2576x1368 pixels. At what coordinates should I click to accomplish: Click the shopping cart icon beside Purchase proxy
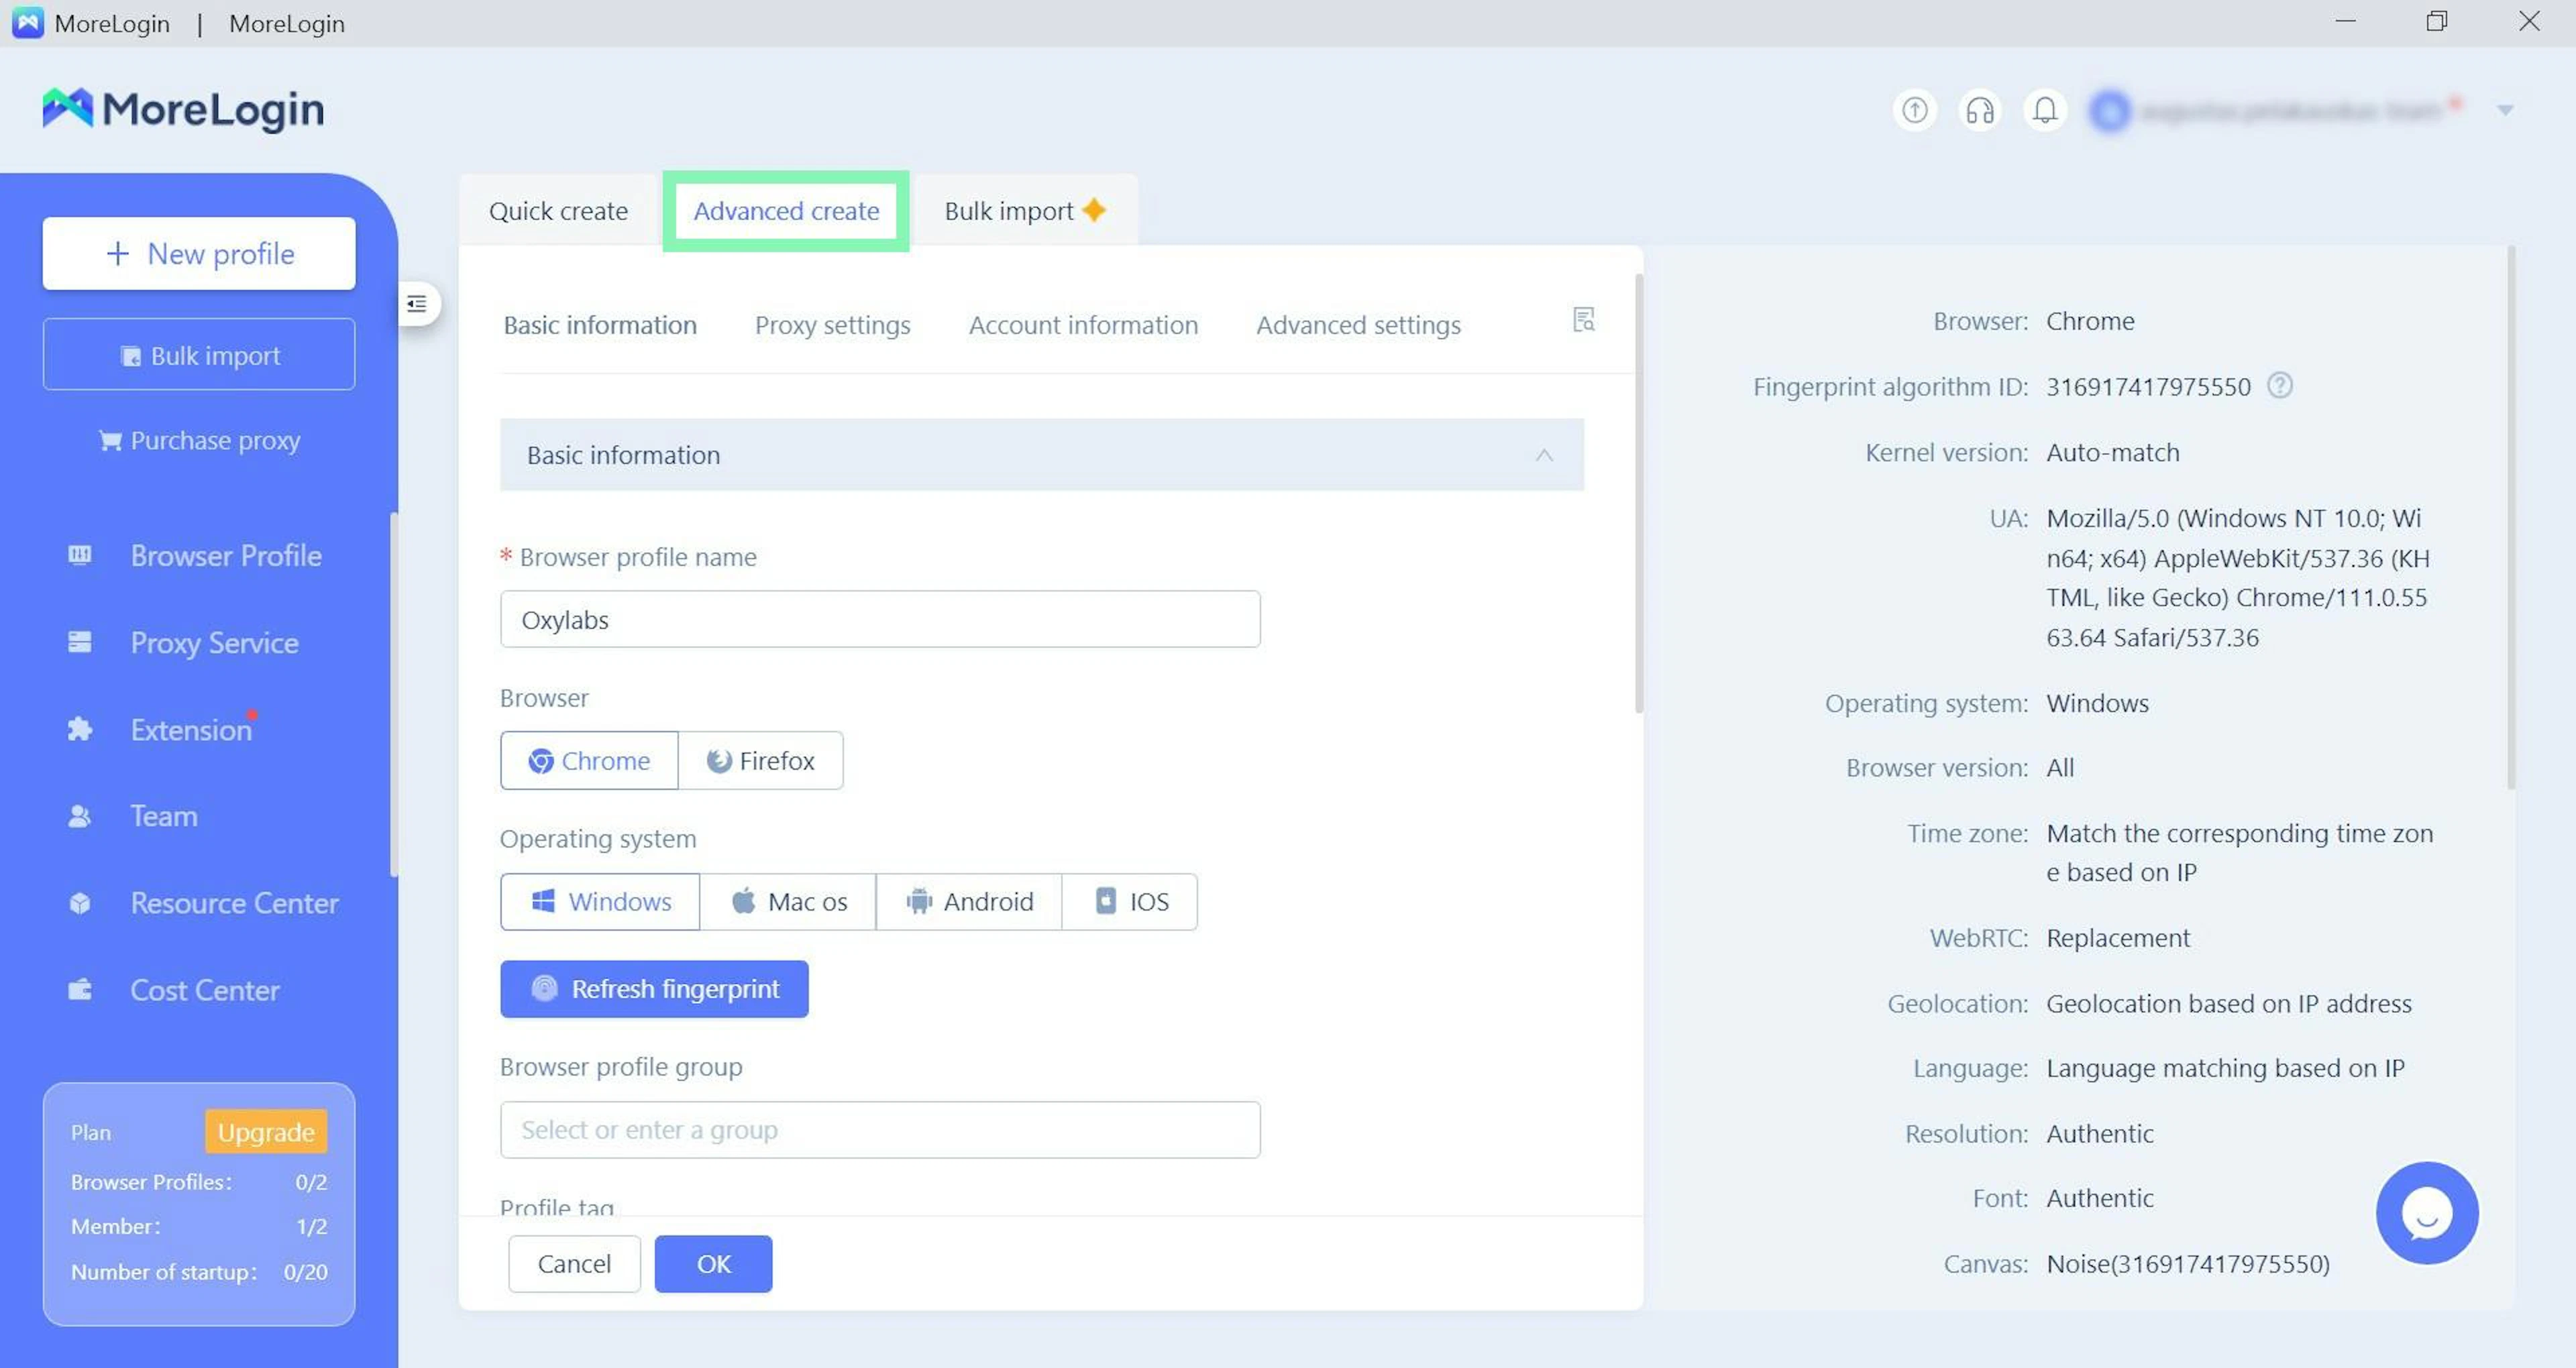[110, 441]
